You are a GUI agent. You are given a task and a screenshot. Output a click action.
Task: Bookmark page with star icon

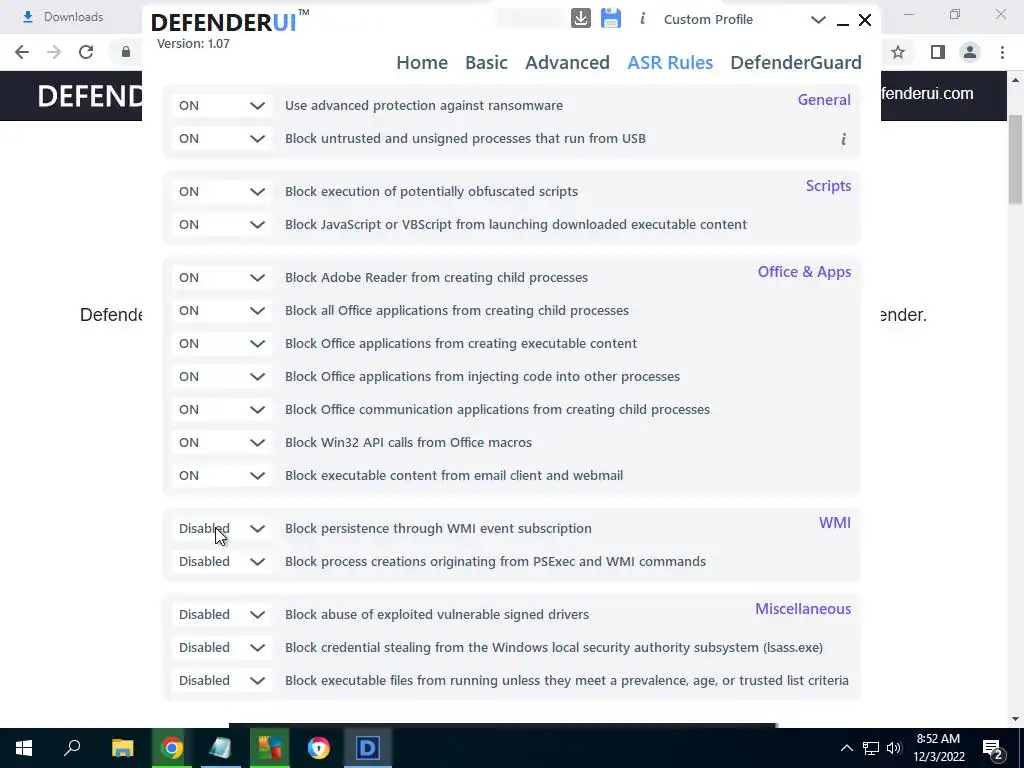(x=898, y=52)
